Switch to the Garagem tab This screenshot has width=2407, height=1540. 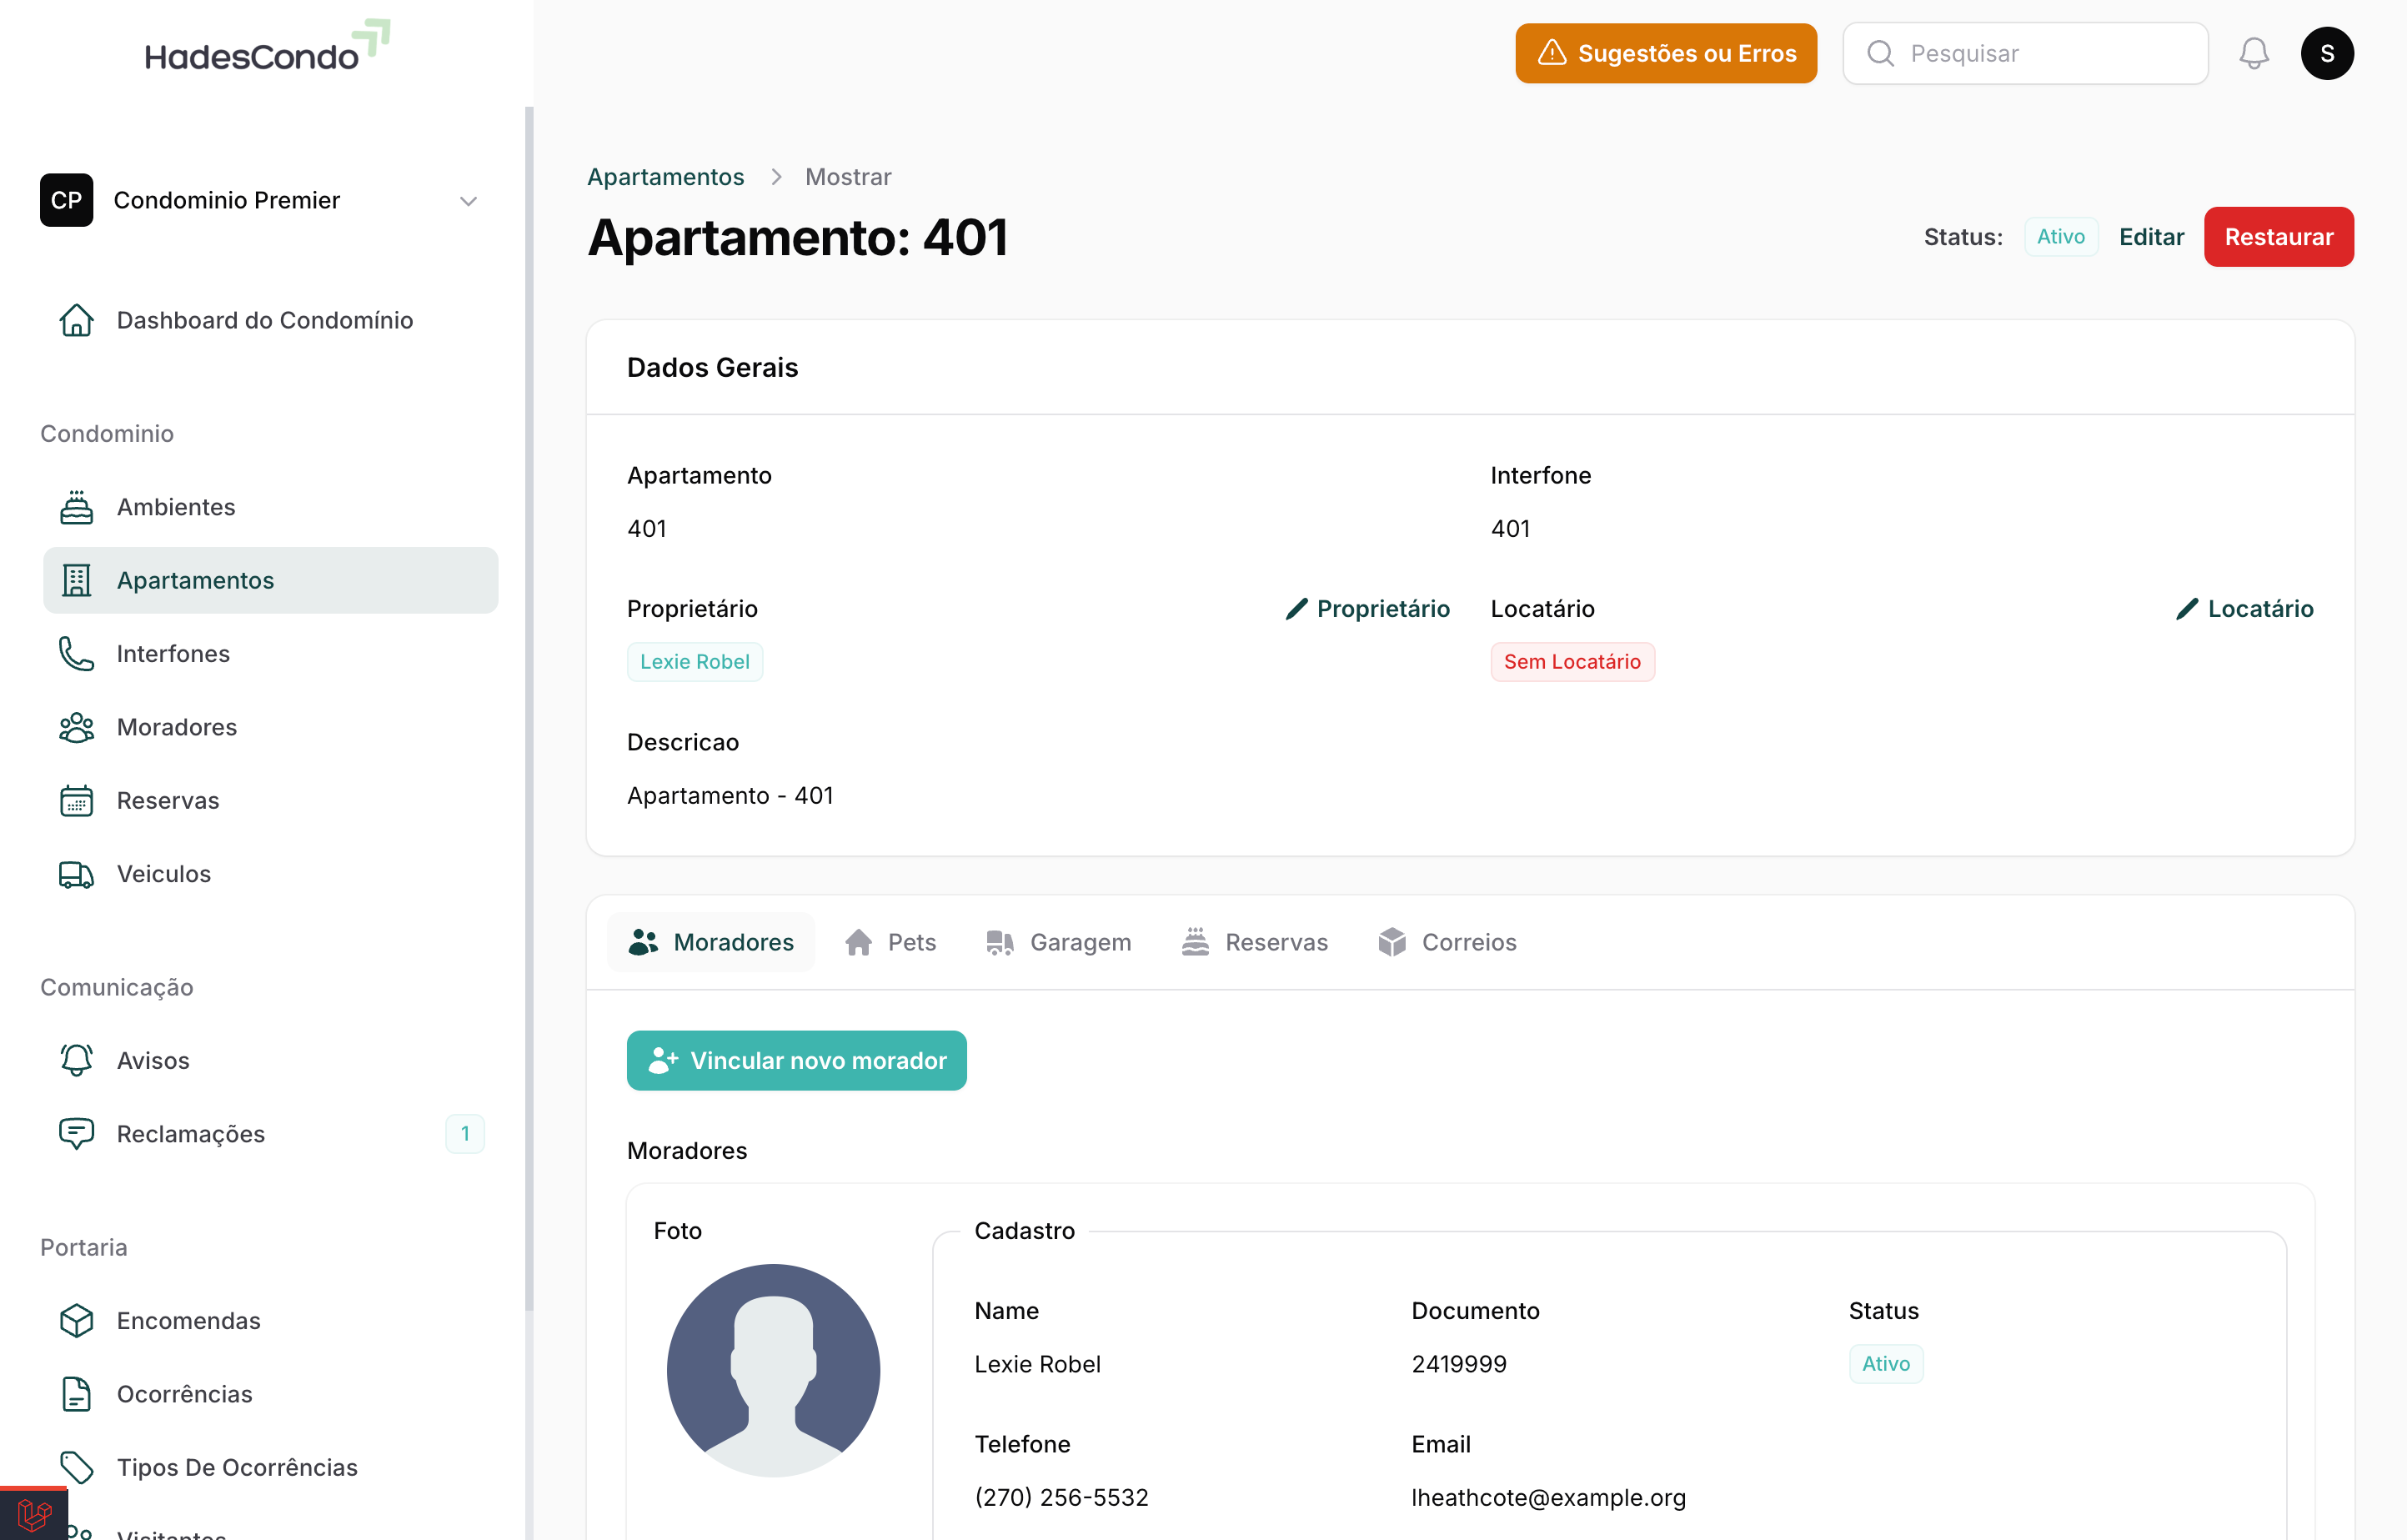(x=1058, y=942)
